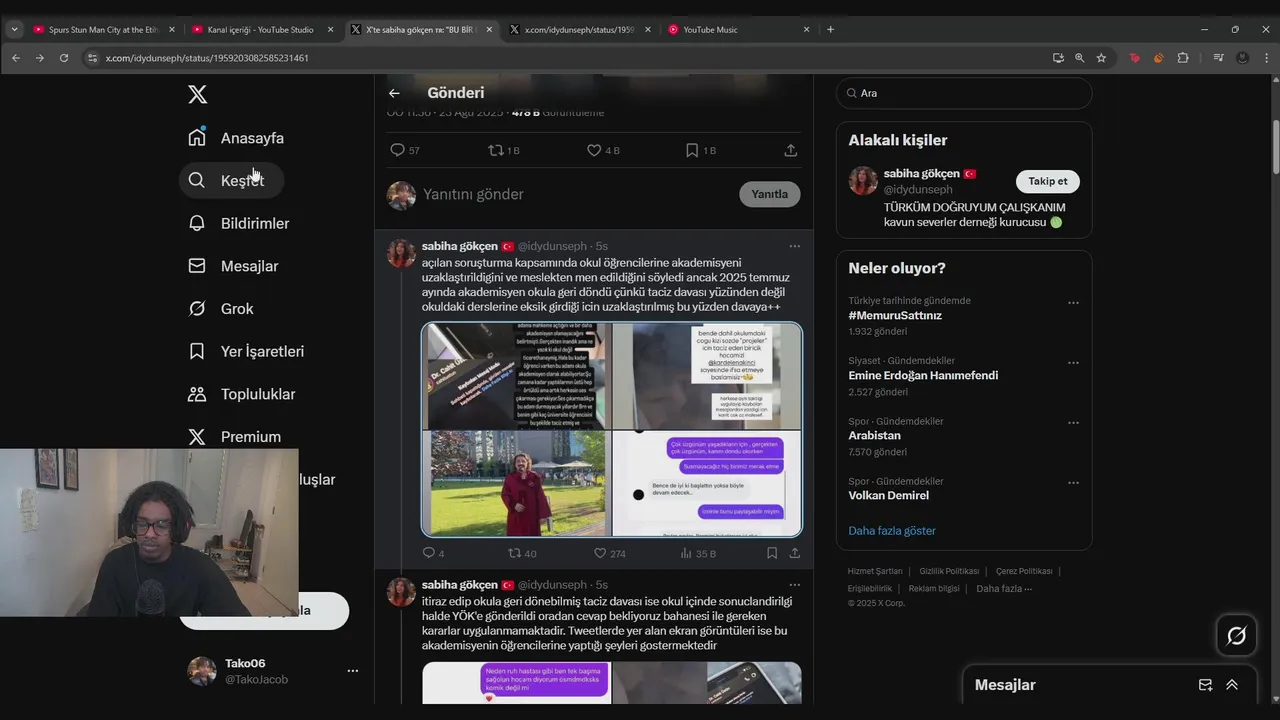1280x720 pixels.
Task: Click the Yanıtını gönder reply field
Action: [575, 194]
